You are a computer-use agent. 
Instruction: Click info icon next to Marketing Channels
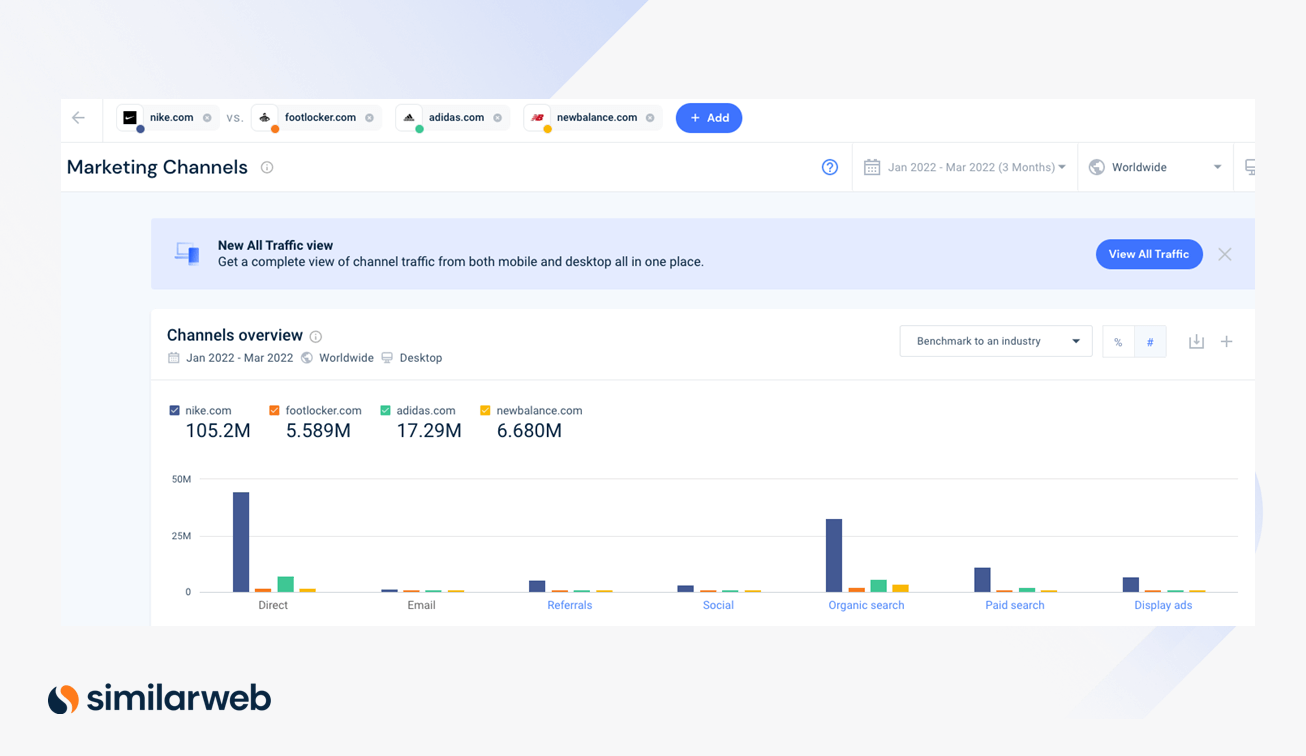(x=267, y=168)
